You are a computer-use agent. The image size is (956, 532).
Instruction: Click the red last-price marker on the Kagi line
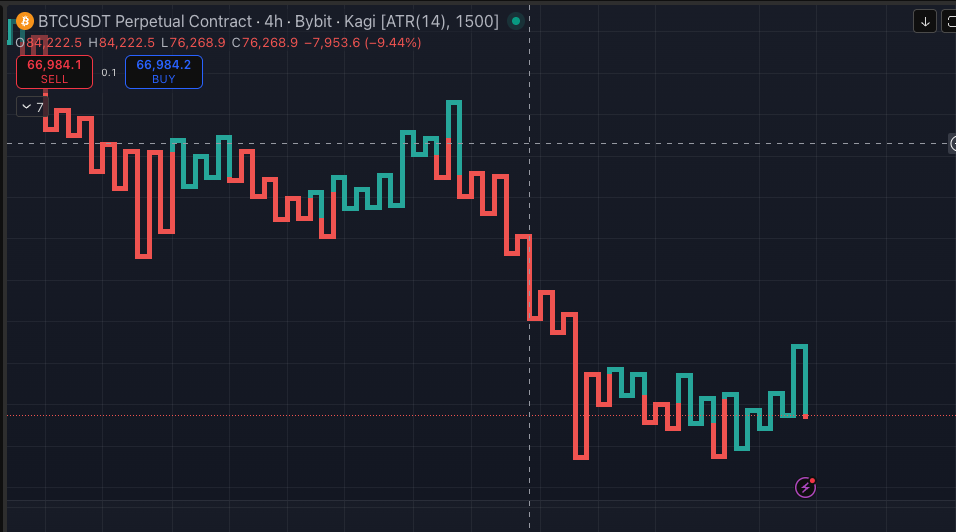pos(805,416)
